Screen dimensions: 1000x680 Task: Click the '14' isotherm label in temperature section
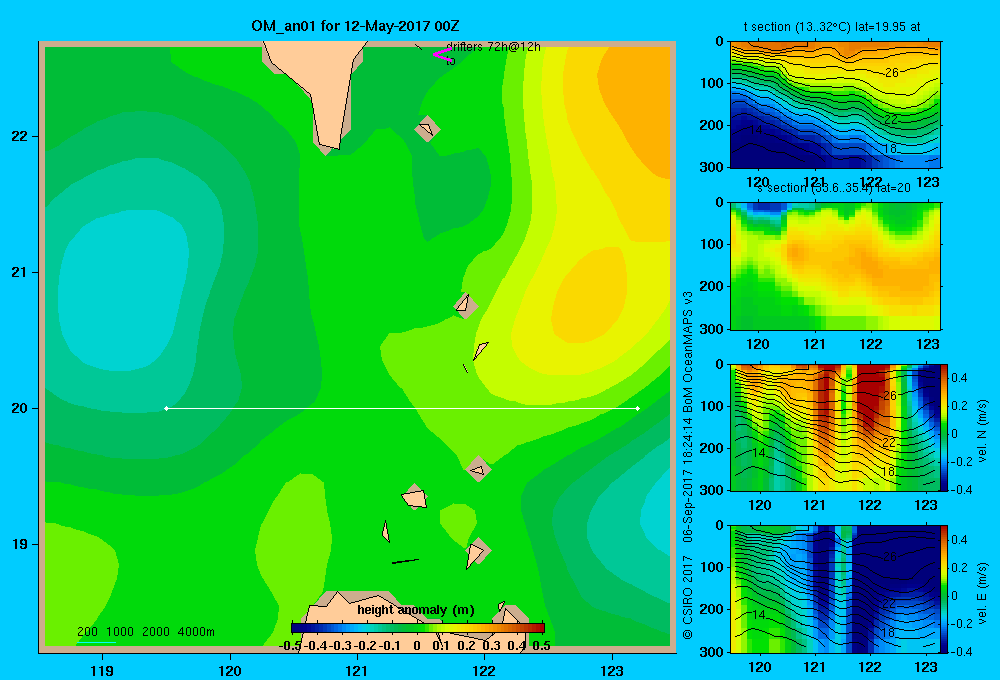pos(755,129)
